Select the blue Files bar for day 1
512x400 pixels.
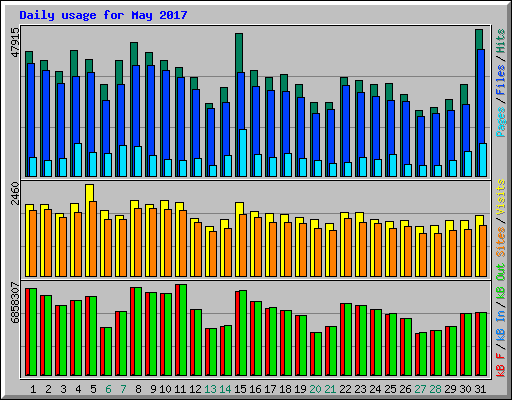tap(31, 110)
